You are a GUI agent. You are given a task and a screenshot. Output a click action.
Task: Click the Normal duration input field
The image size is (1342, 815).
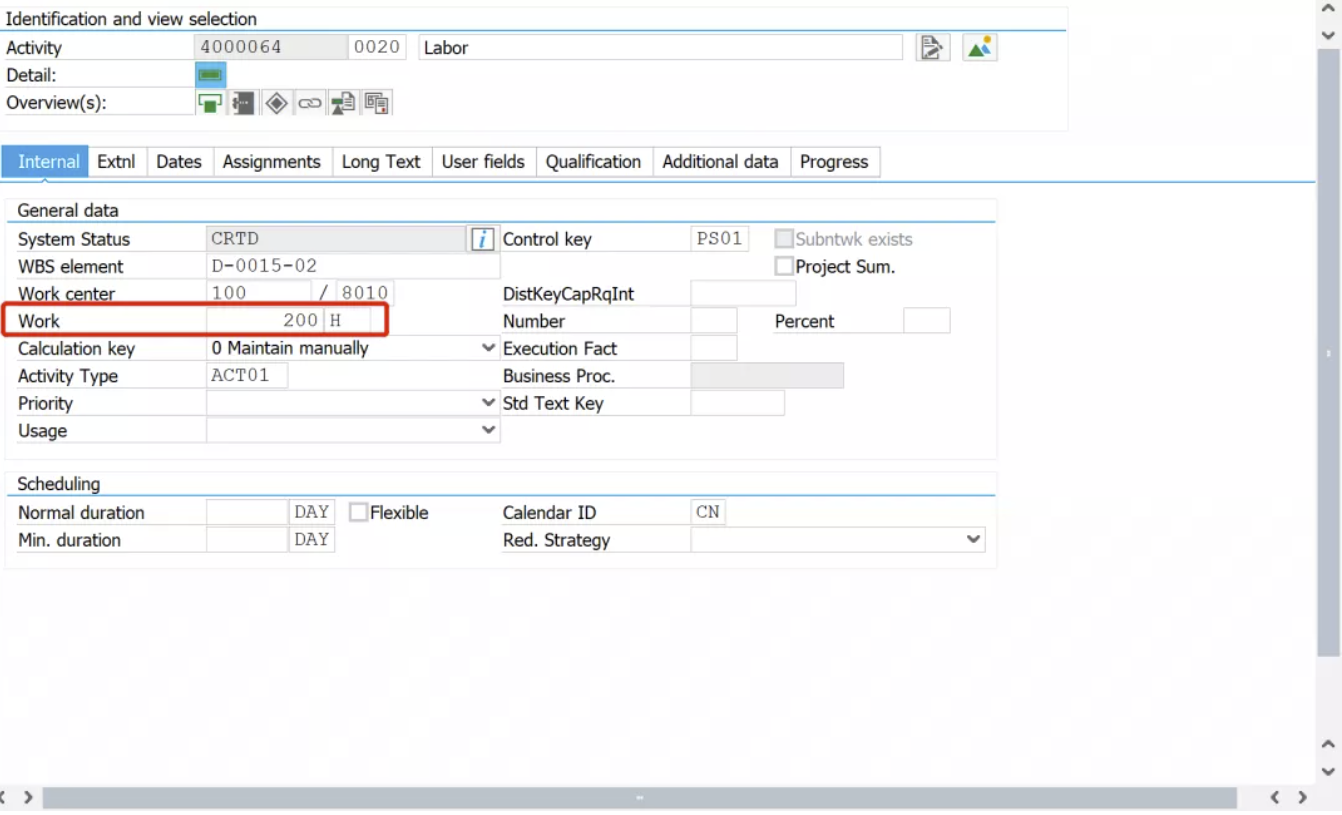(x=247, y=512)
